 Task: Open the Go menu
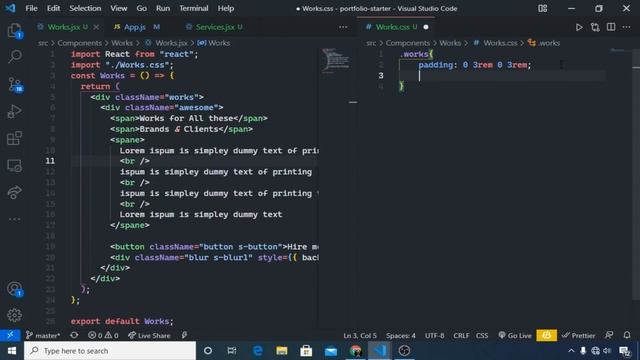[142, 8]
